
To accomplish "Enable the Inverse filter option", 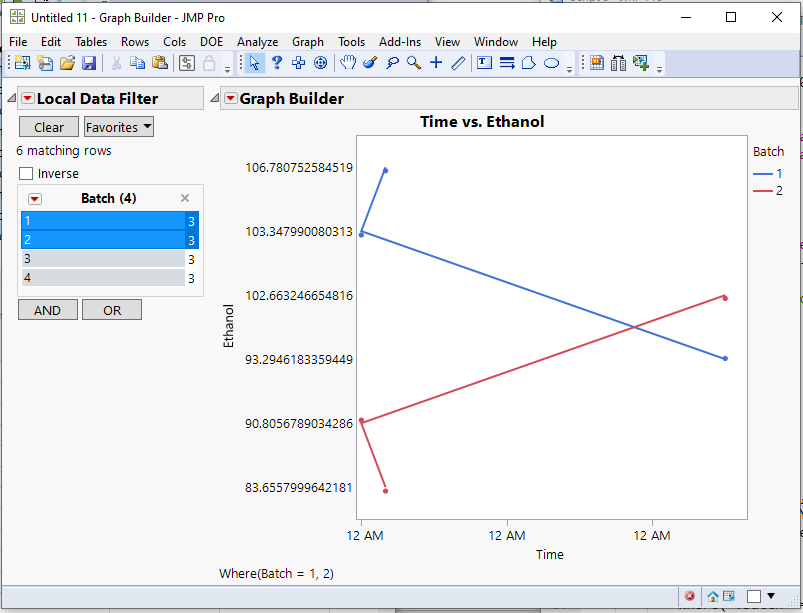I will (x=26, y=172).
